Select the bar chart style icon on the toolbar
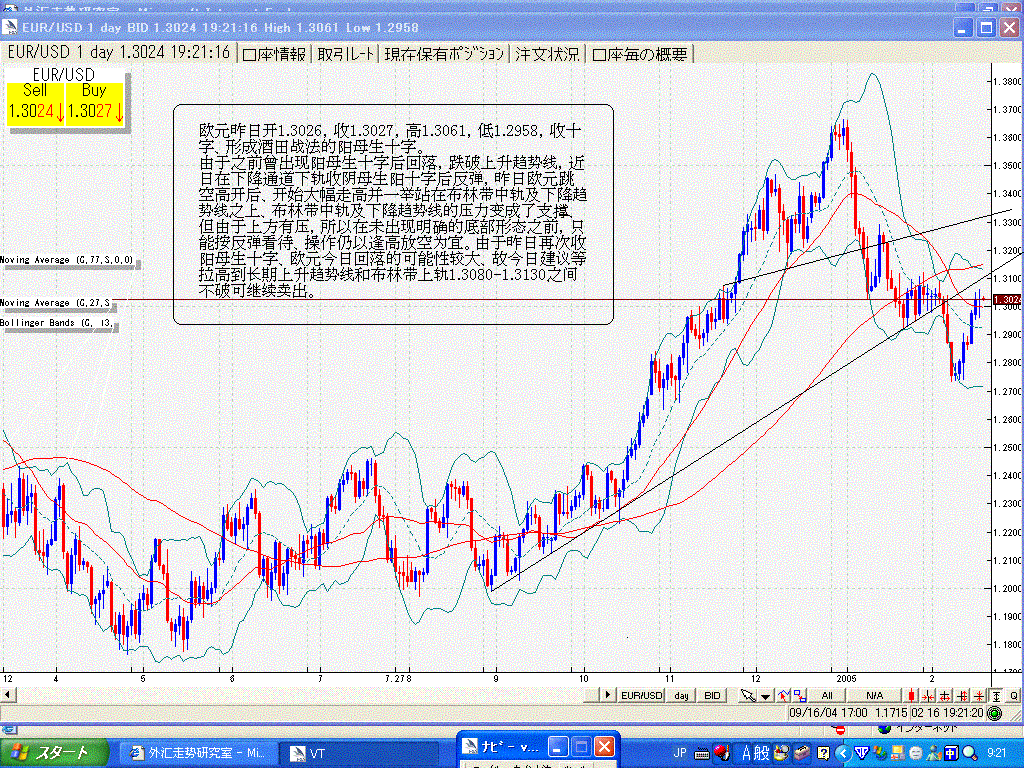 tap(928, 694)
